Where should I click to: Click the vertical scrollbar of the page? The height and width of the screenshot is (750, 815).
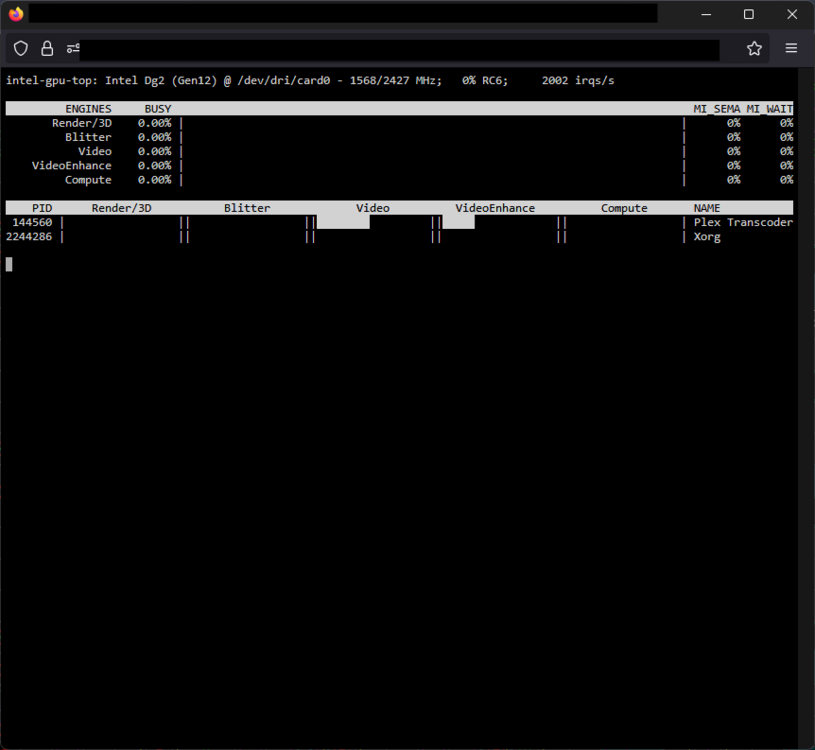click(x=806, y=408)
